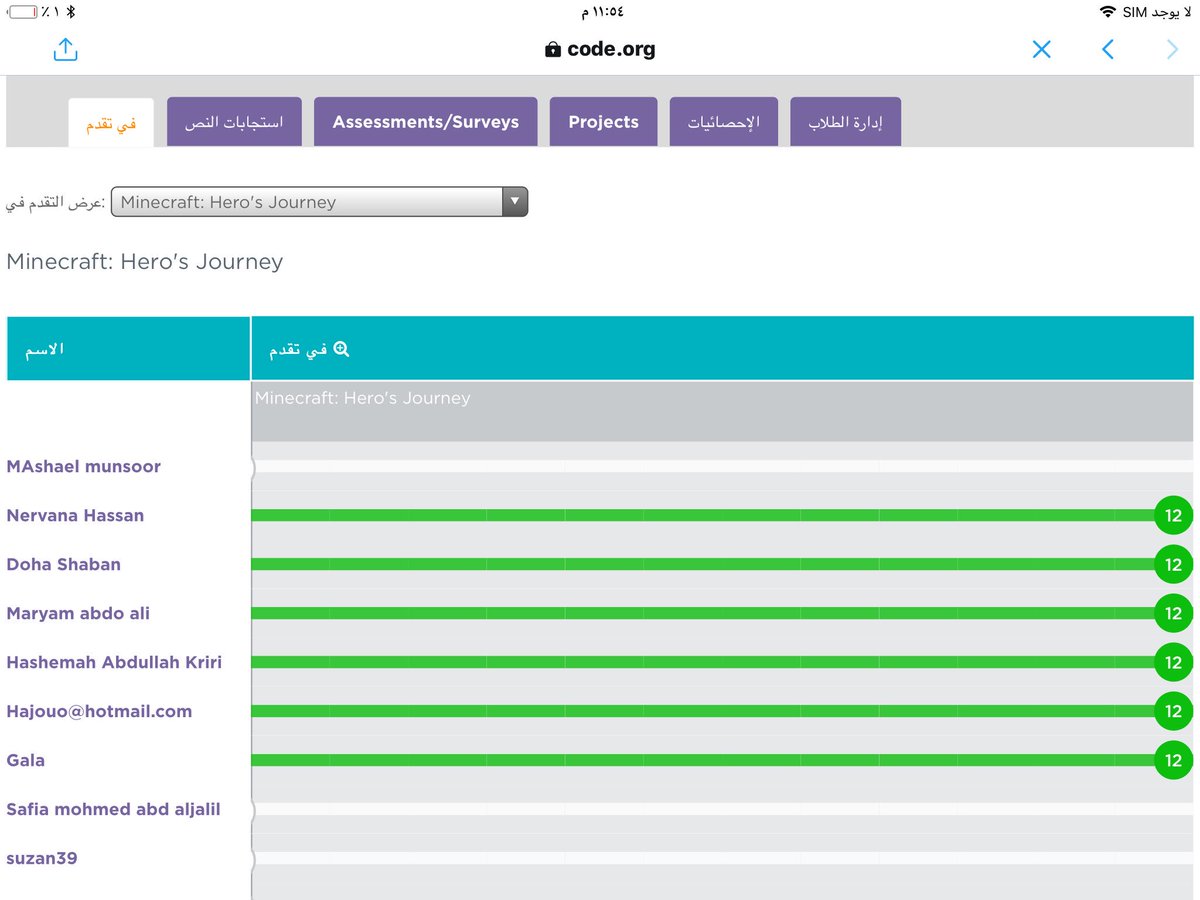
Task: Open student Gala
Action: point(26,760)
